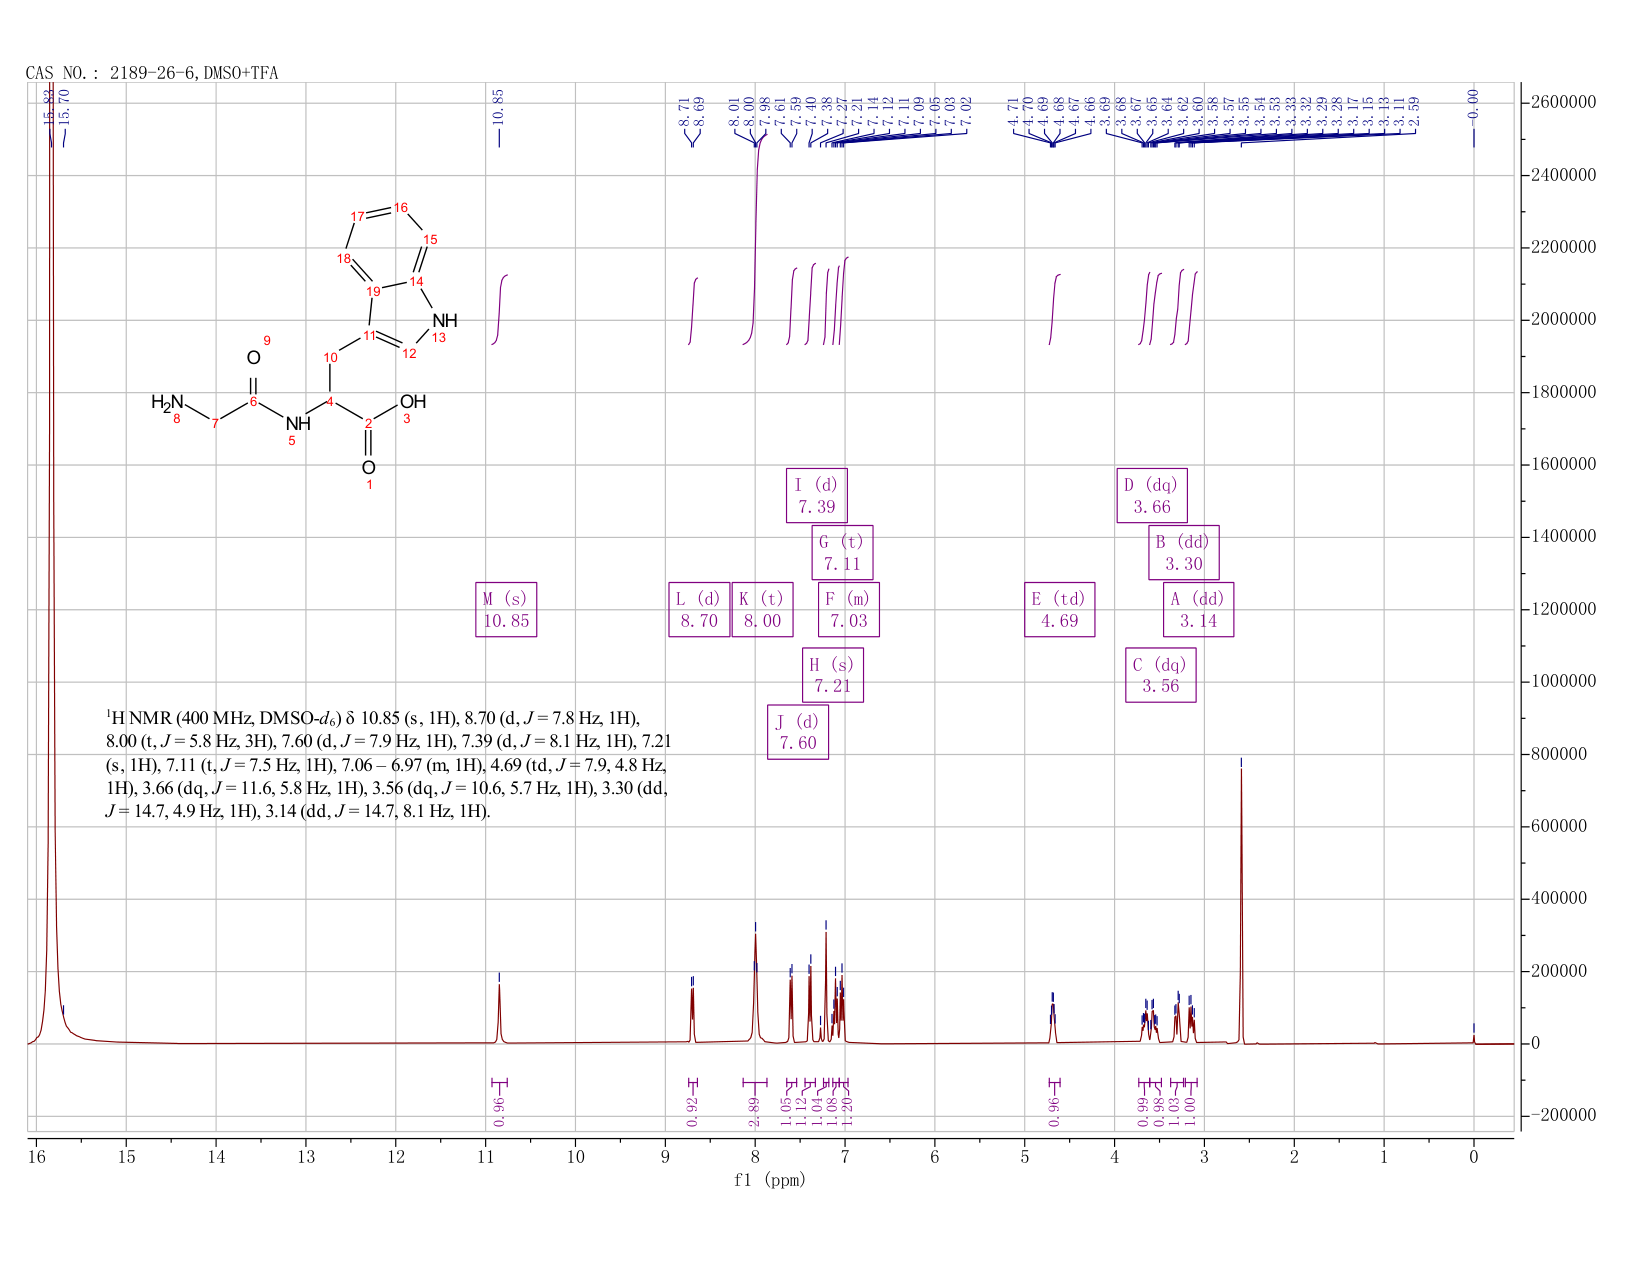1650x1275 pixels.
Task: Select the I (d) 7.39 multiplet box
Action: coord(817,495)
